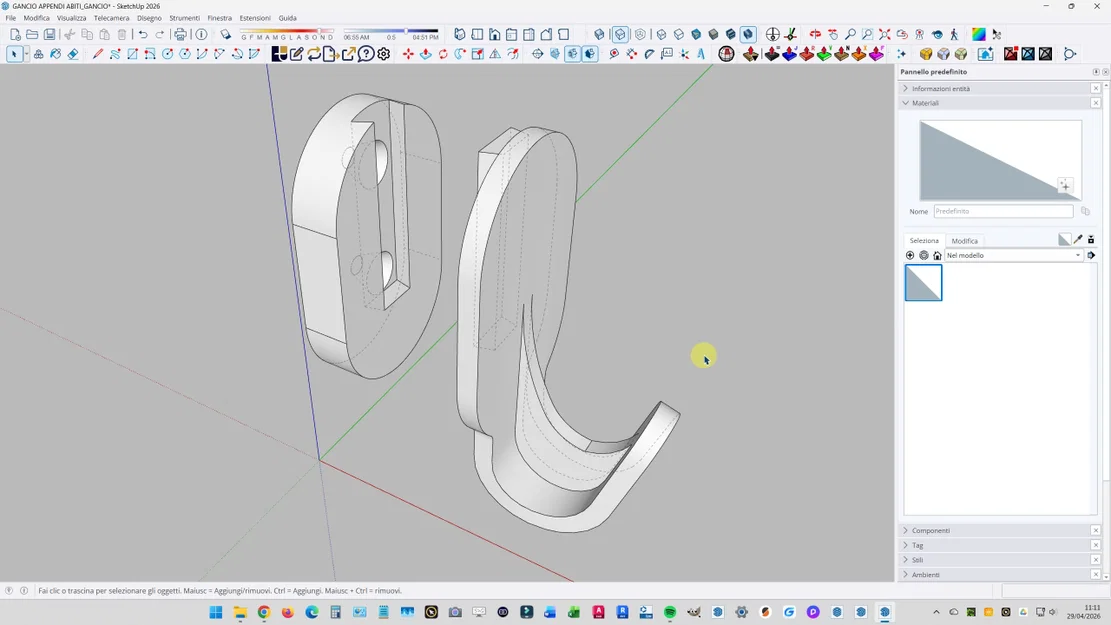Click the Zoom Extents icon
Image resolution: width=1111 pixels, height=625 pixels.
tap(885, 34)
